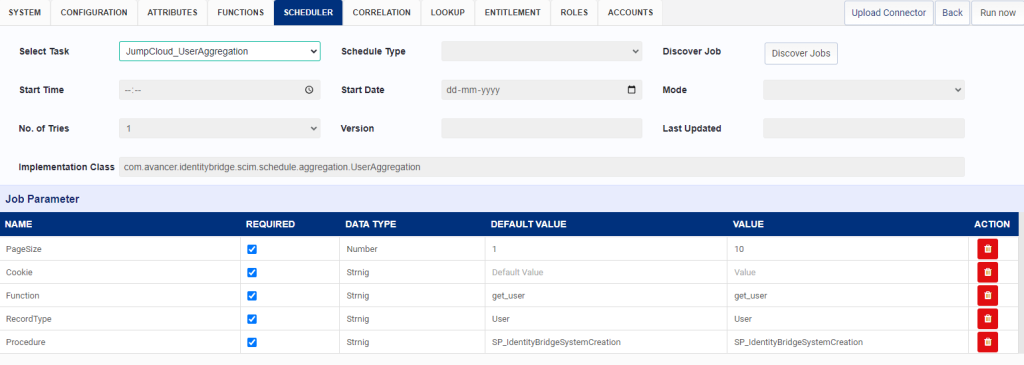The image size is (1024, 365).
Task: Click the Cookie Value input field
Action: [x=847, y=272]
